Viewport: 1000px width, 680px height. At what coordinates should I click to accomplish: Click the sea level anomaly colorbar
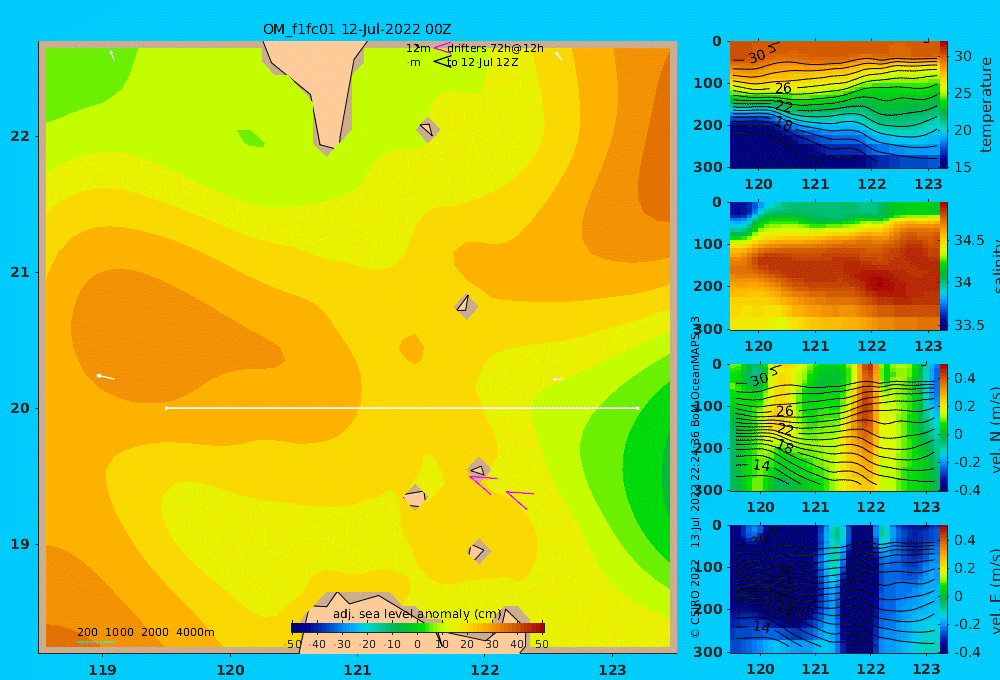tap(417, 628)
